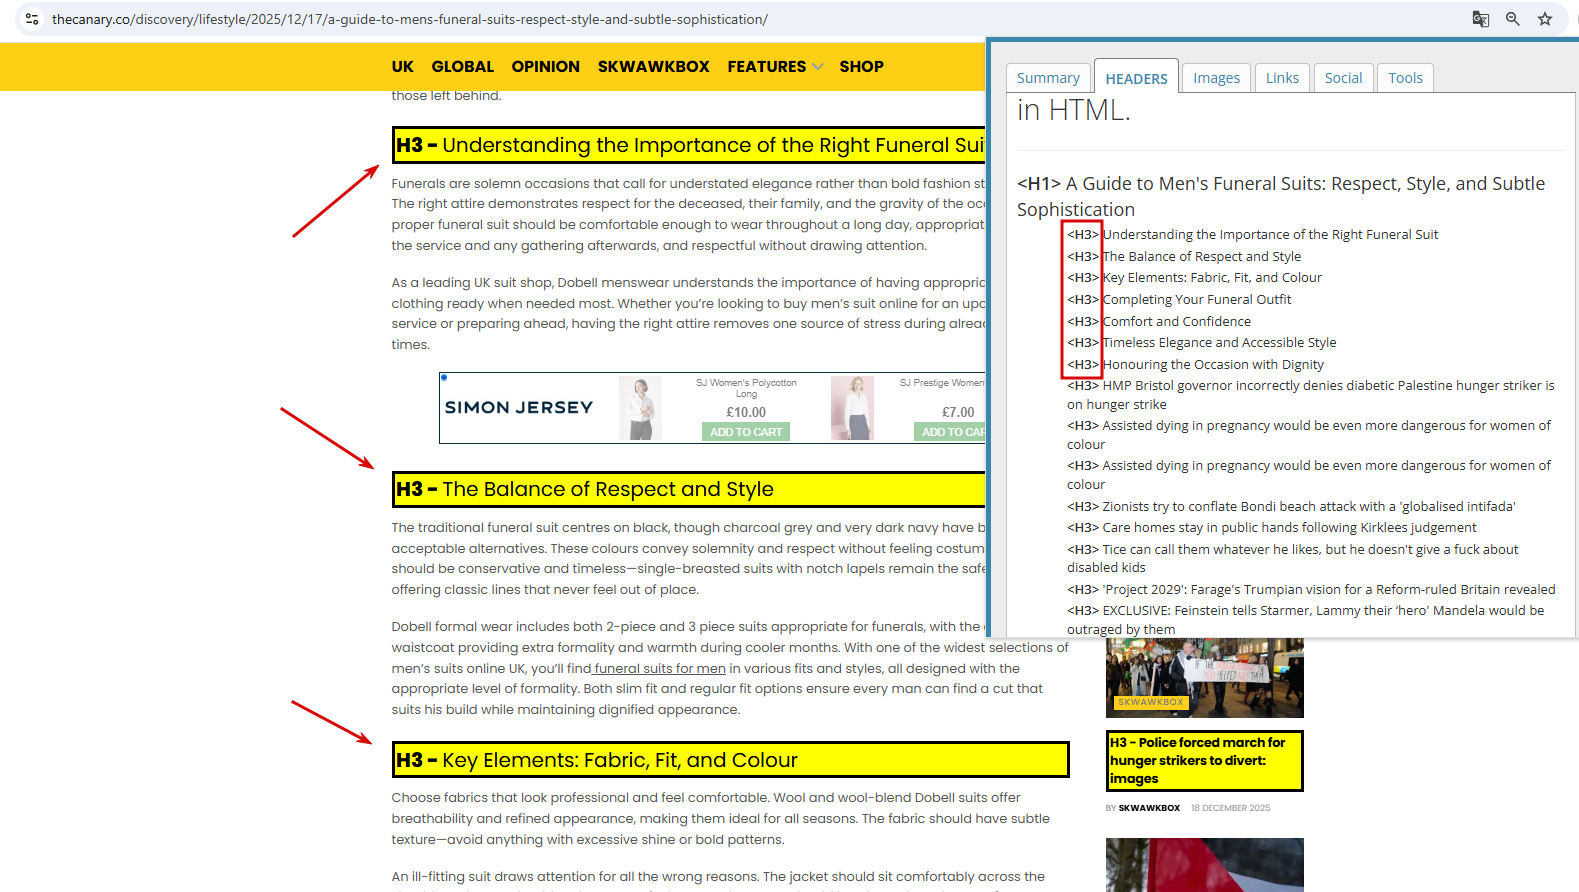The image size is (1579, 892).
Task: Switch to the Social tab
Action: [x=1343, y=78]
